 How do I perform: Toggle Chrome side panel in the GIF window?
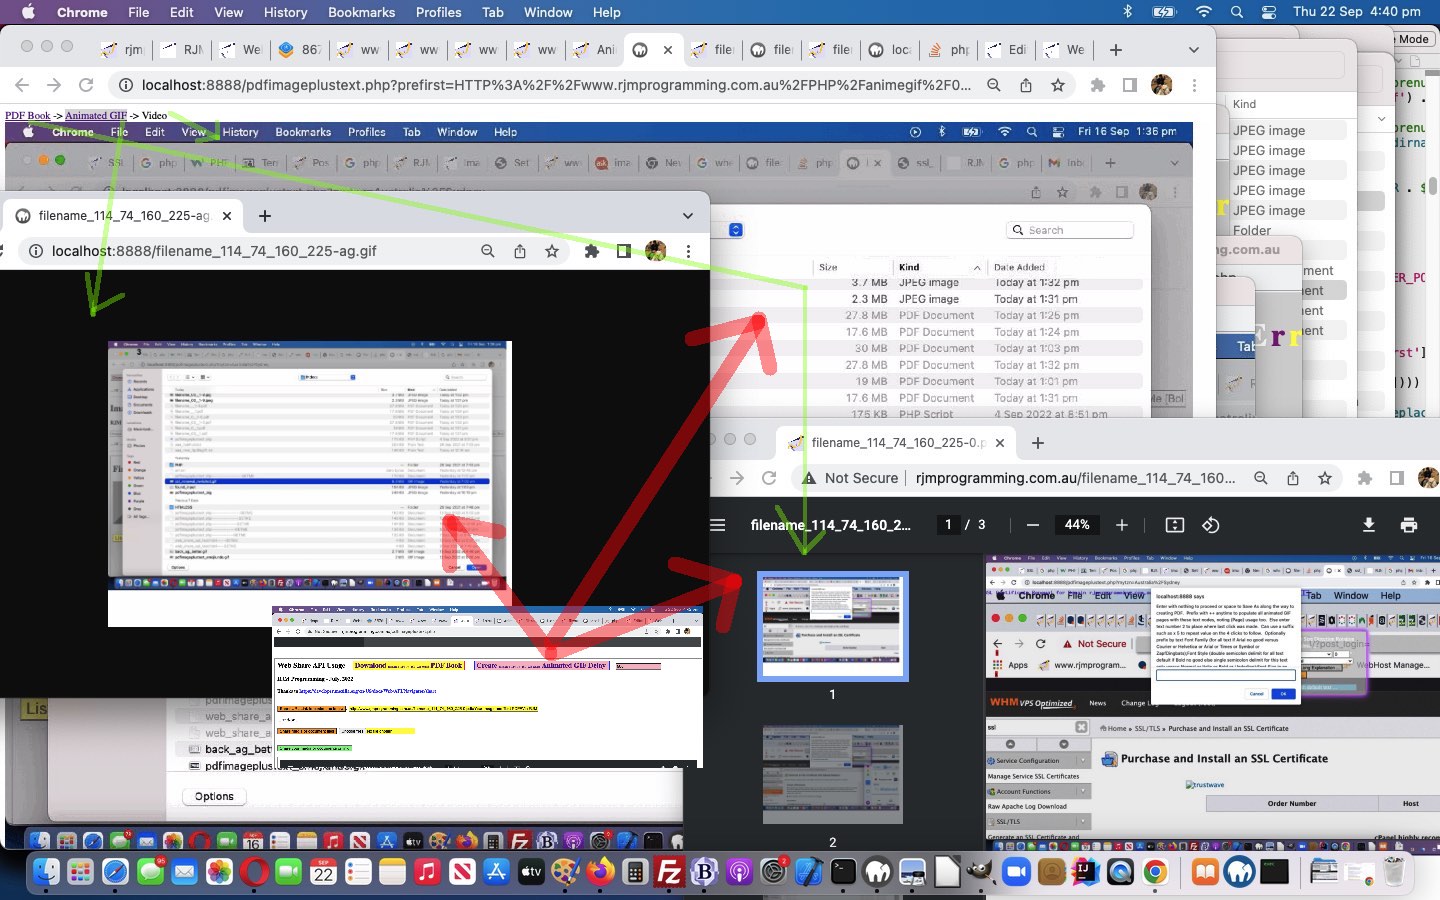pos(624,251)
